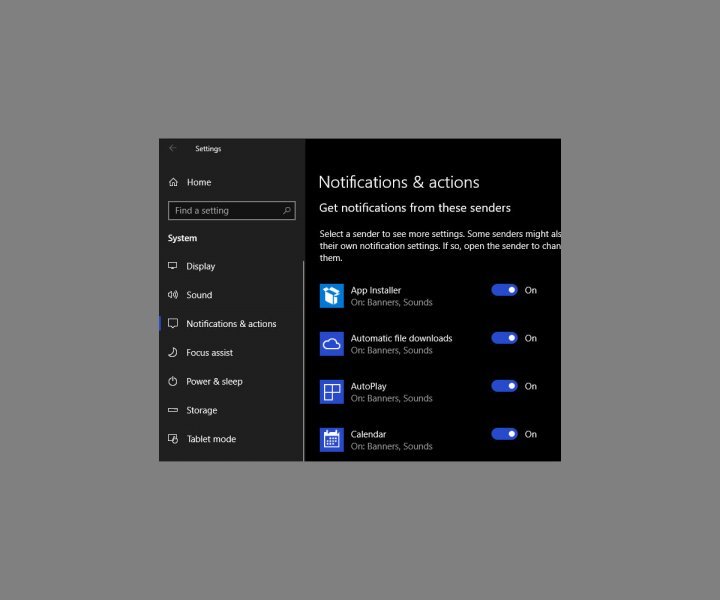Image resolution: width=720 pixels, height=600 pixels.
Task: Click the System section label
Action: [x=182, y=238]
